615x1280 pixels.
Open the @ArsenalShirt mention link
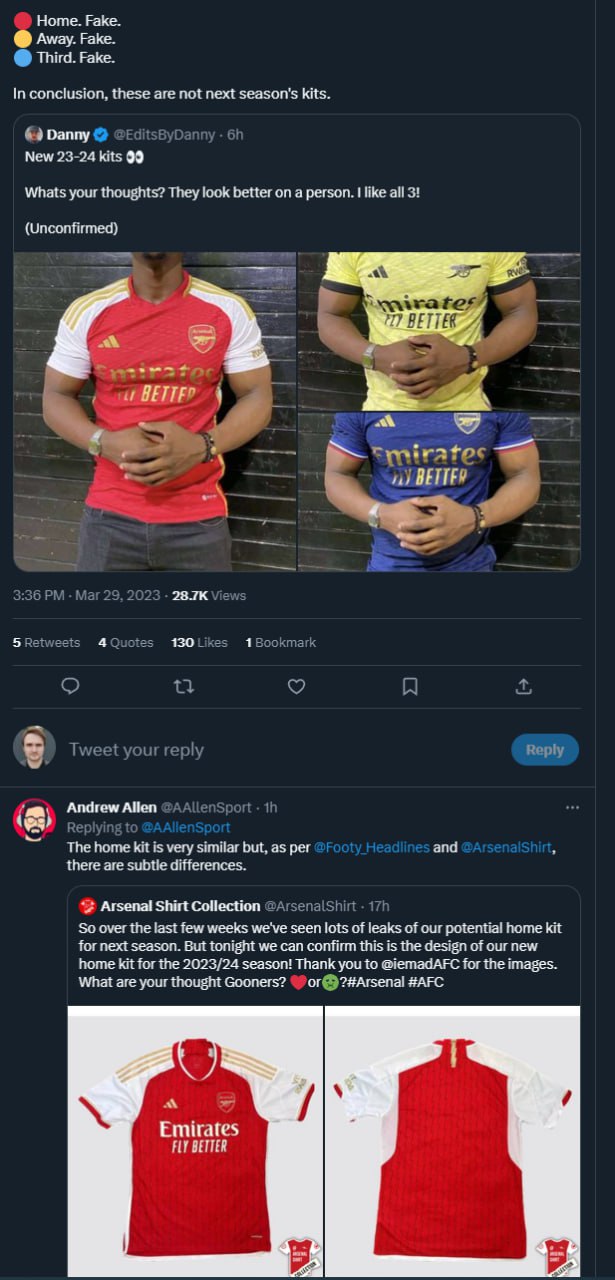tap(506, 847)
